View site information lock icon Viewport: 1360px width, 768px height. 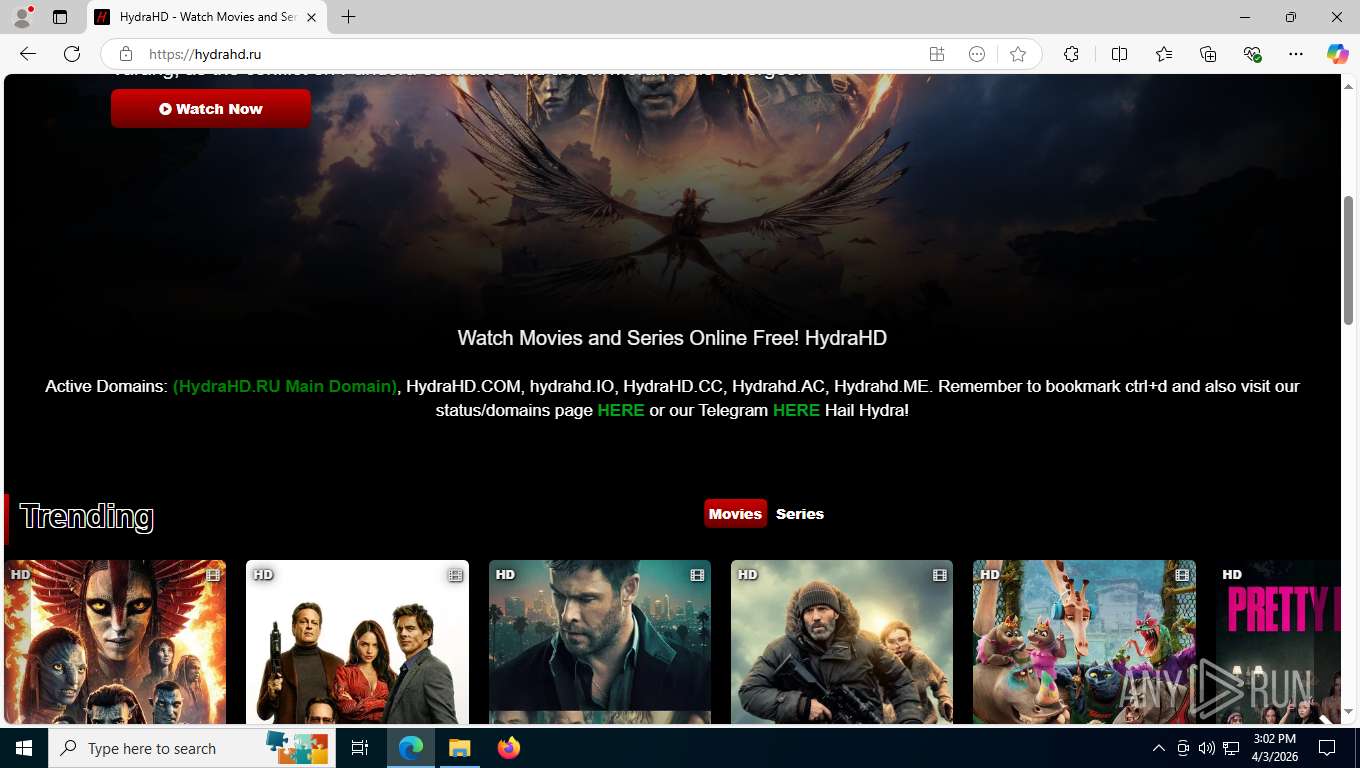126,54
